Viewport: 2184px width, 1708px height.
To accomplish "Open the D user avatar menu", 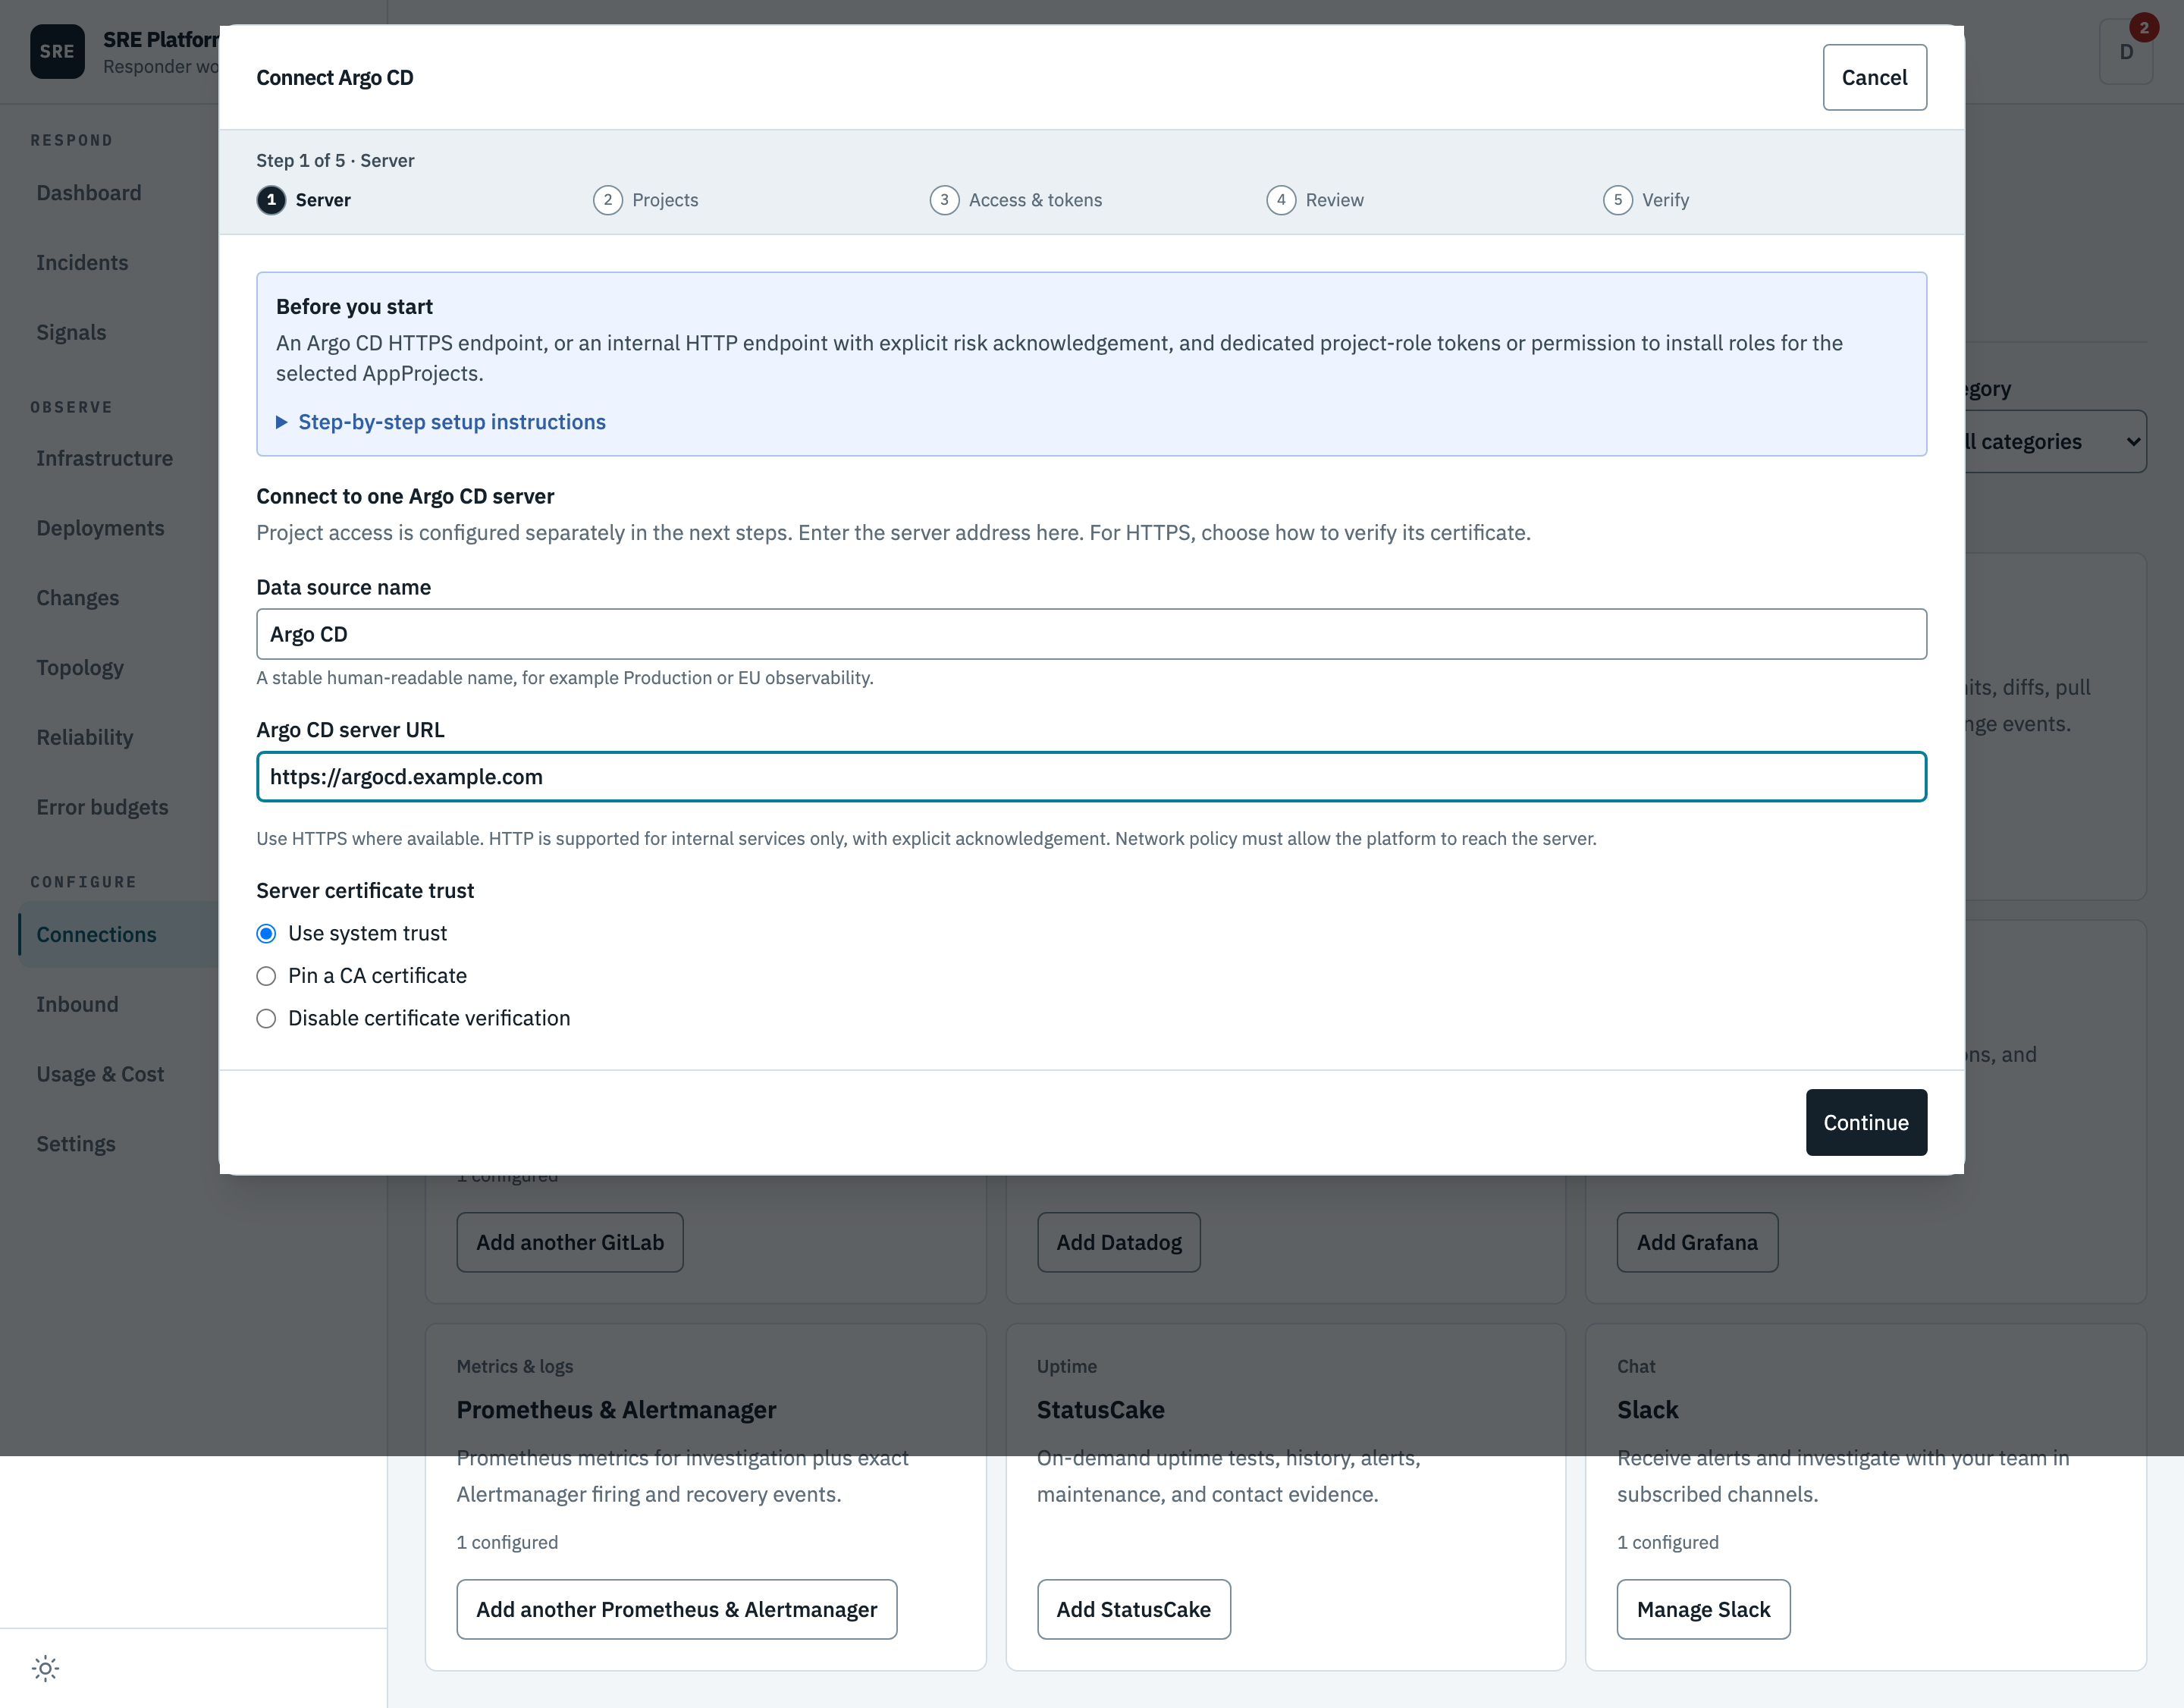I will 2126,52.
